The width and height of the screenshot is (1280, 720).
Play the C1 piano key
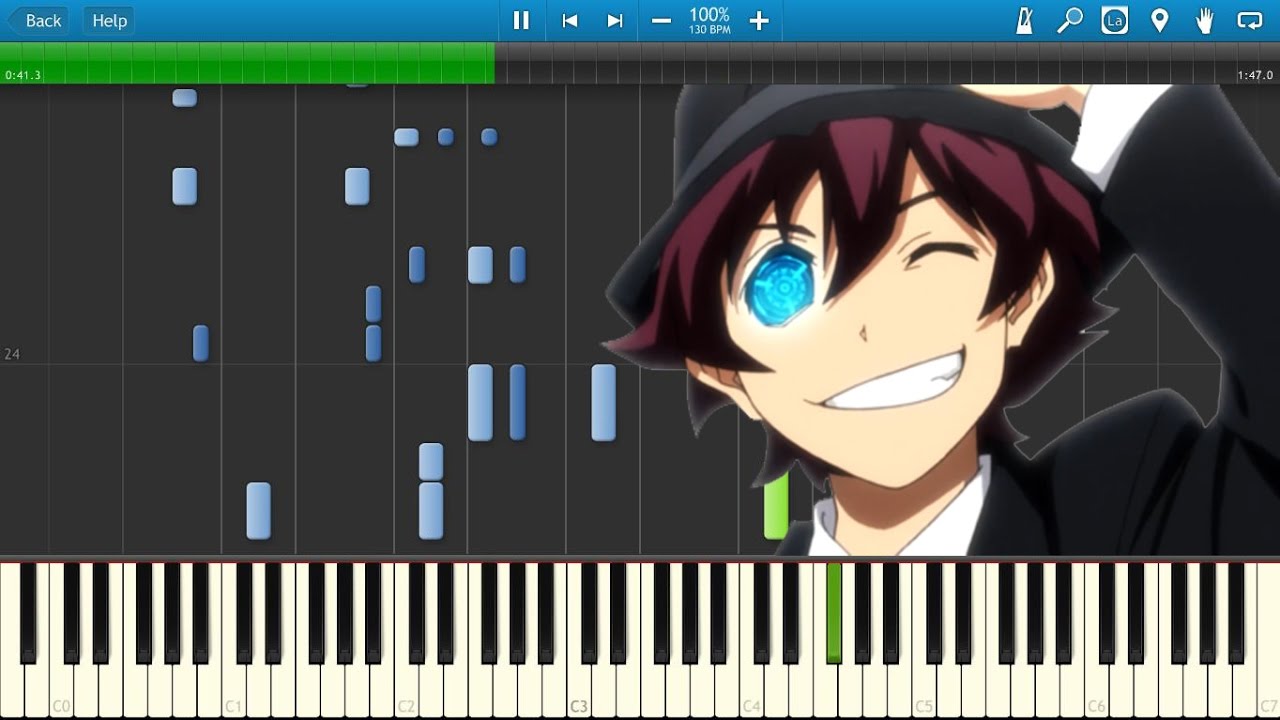click(x=234, y=690)
